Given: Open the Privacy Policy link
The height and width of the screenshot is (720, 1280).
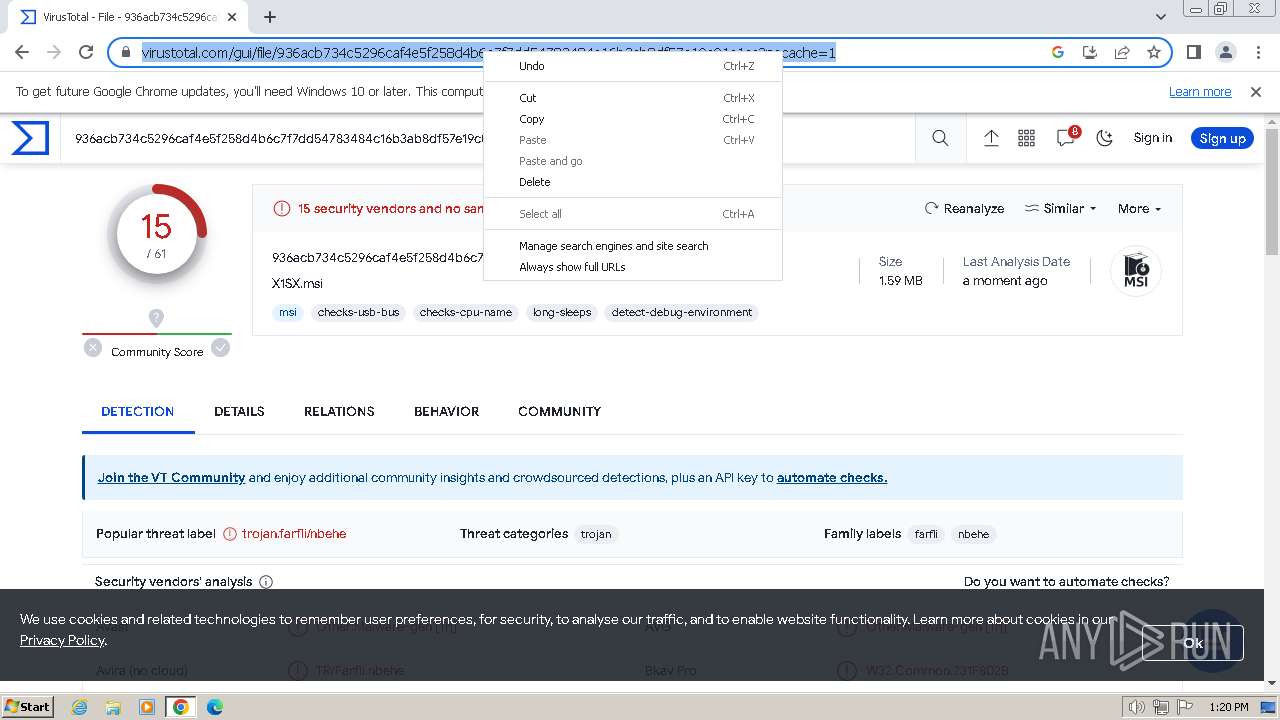Looking at the screenshot, I should (x=62, y=640).
